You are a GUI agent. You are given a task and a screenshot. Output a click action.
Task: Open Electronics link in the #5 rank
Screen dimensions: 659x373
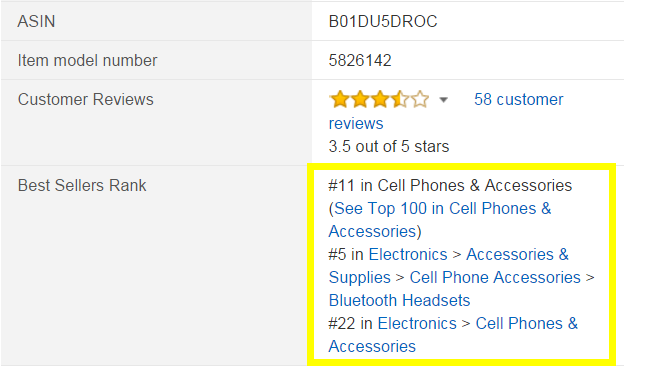[x=408, y=255]
